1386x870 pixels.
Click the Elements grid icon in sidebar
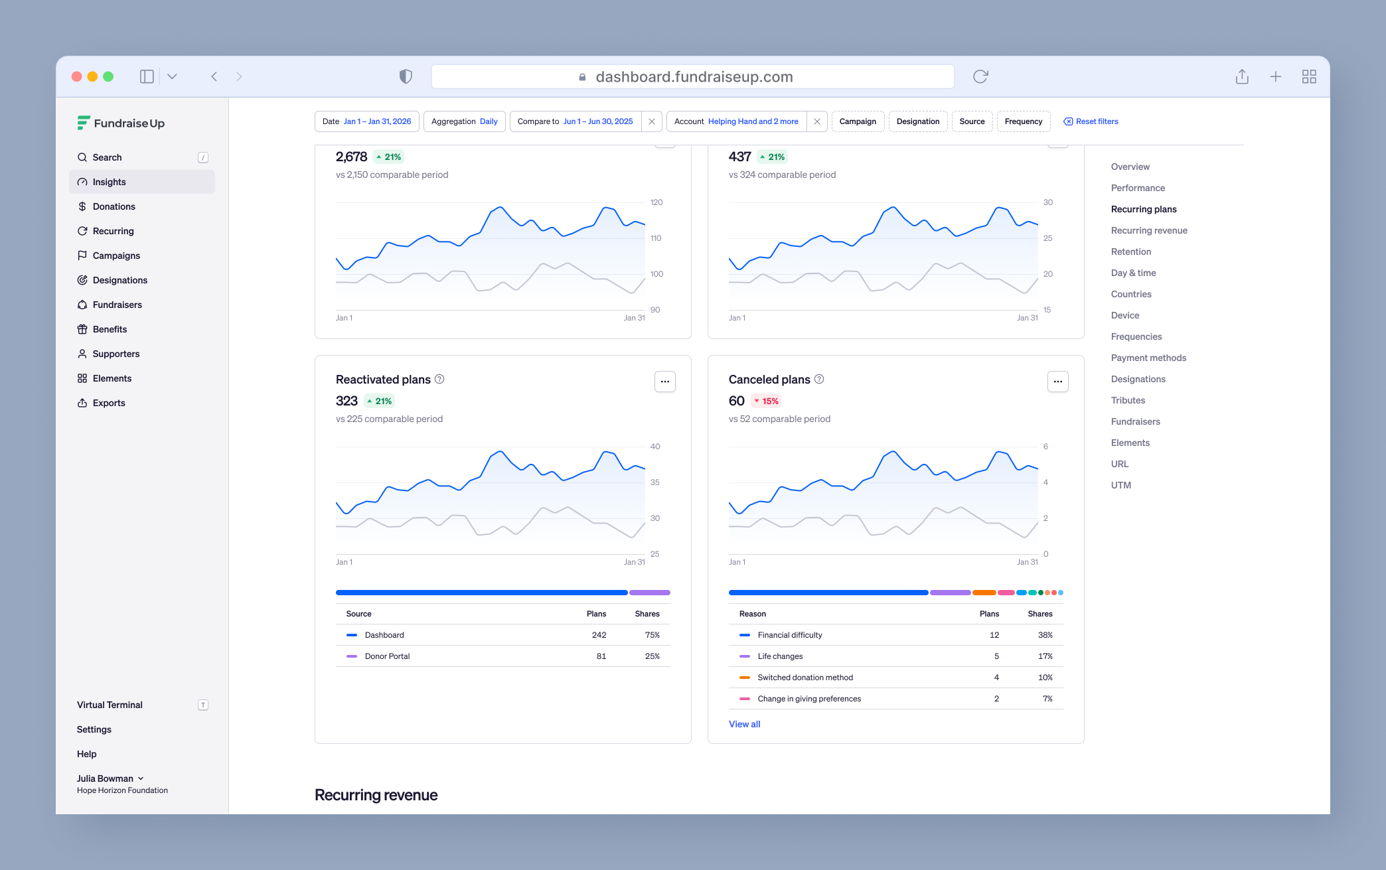coord(82,378)
